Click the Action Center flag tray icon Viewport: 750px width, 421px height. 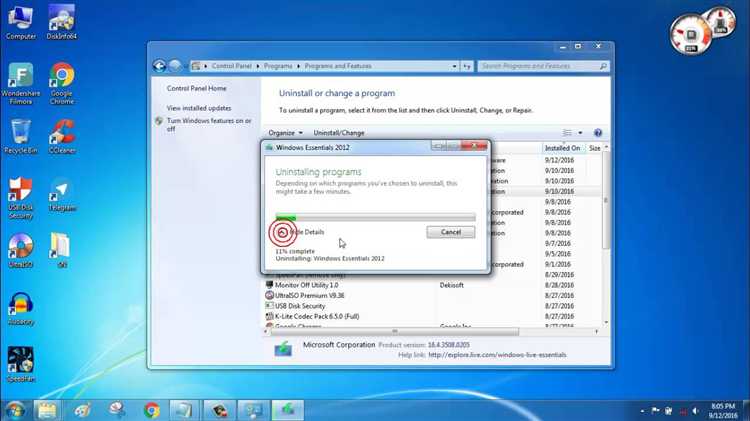(655, 410)
